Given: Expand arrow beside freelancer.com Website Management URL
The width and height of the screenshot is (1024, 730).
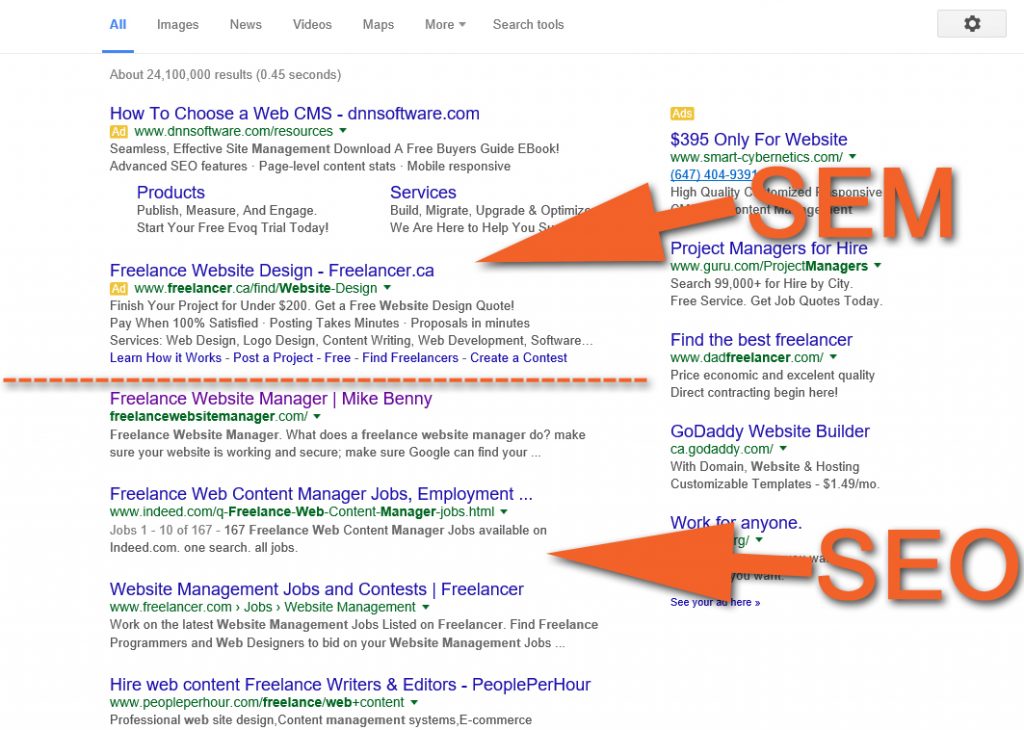Looking at the screenshot, I should coord(426,607).
